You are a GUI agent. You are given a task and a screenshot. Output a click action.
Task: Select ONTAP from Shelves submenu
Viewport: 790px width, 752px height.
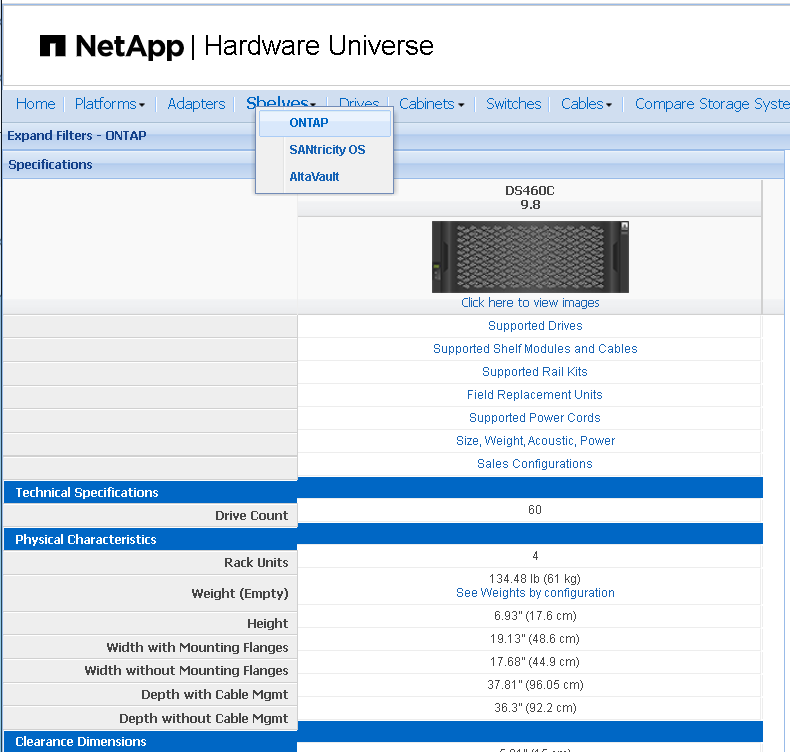[309, 123]
